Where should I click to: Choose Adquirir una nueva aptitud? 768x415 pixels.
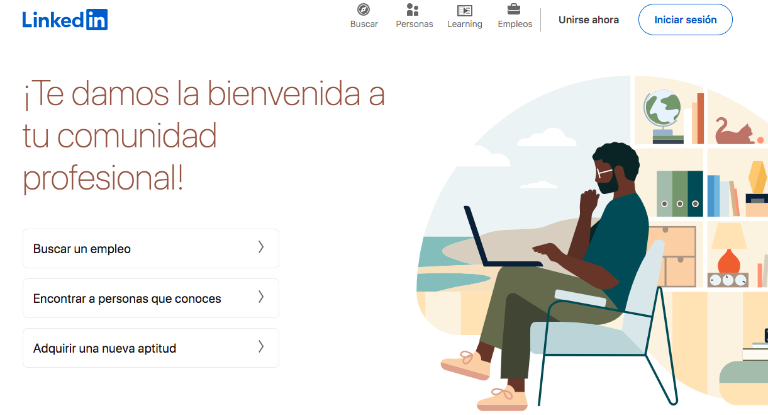point(151,348)
